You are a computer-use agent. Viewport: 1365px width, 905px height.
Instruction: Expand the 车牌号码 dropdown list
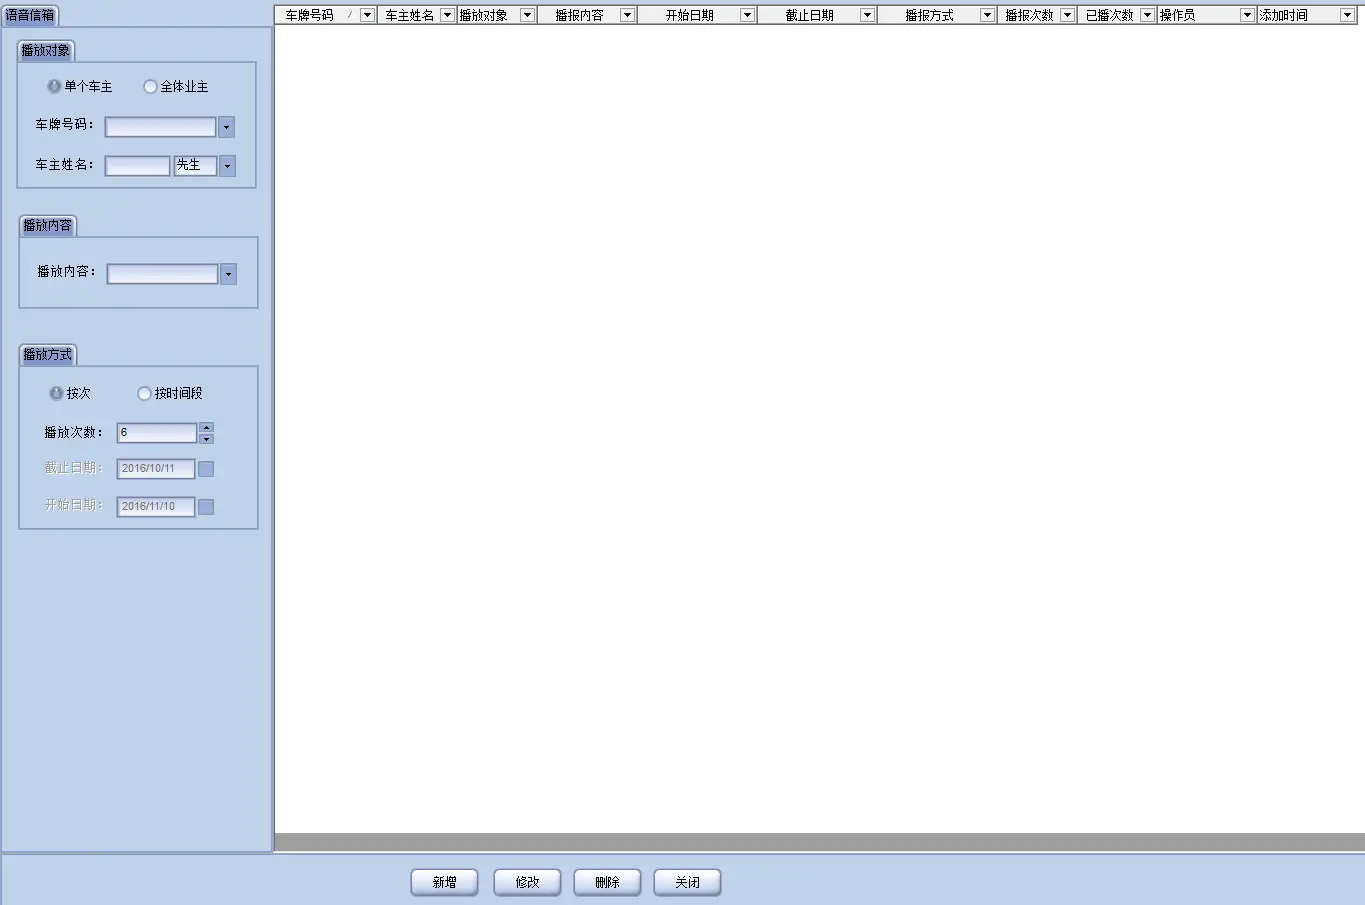226,127
